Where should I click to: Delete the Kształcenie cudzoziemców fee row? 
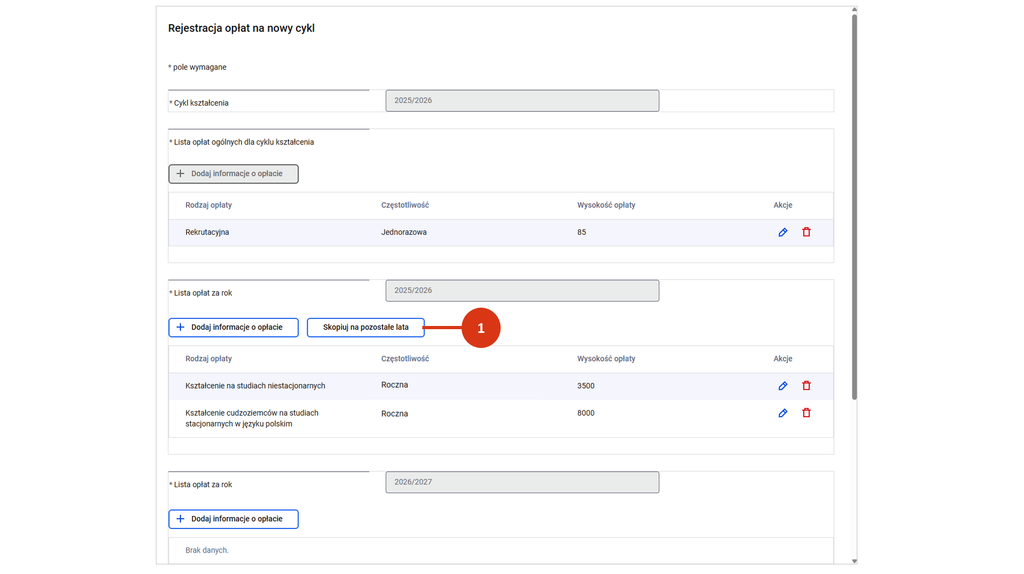coord(807,413)
